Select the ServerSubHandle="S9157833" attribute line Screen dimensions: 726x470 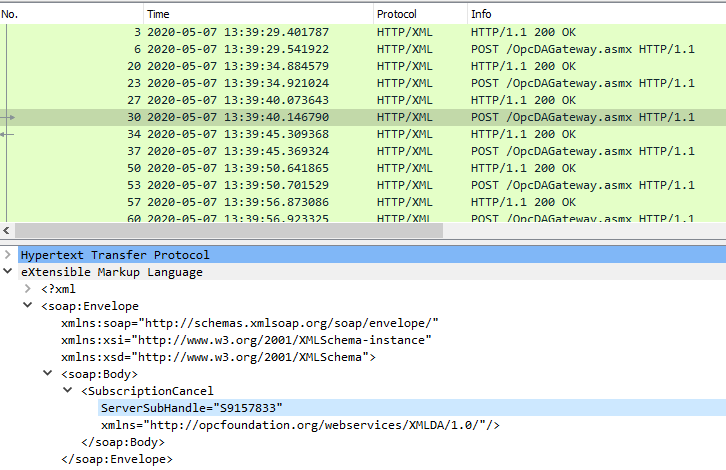pos(192,408)
